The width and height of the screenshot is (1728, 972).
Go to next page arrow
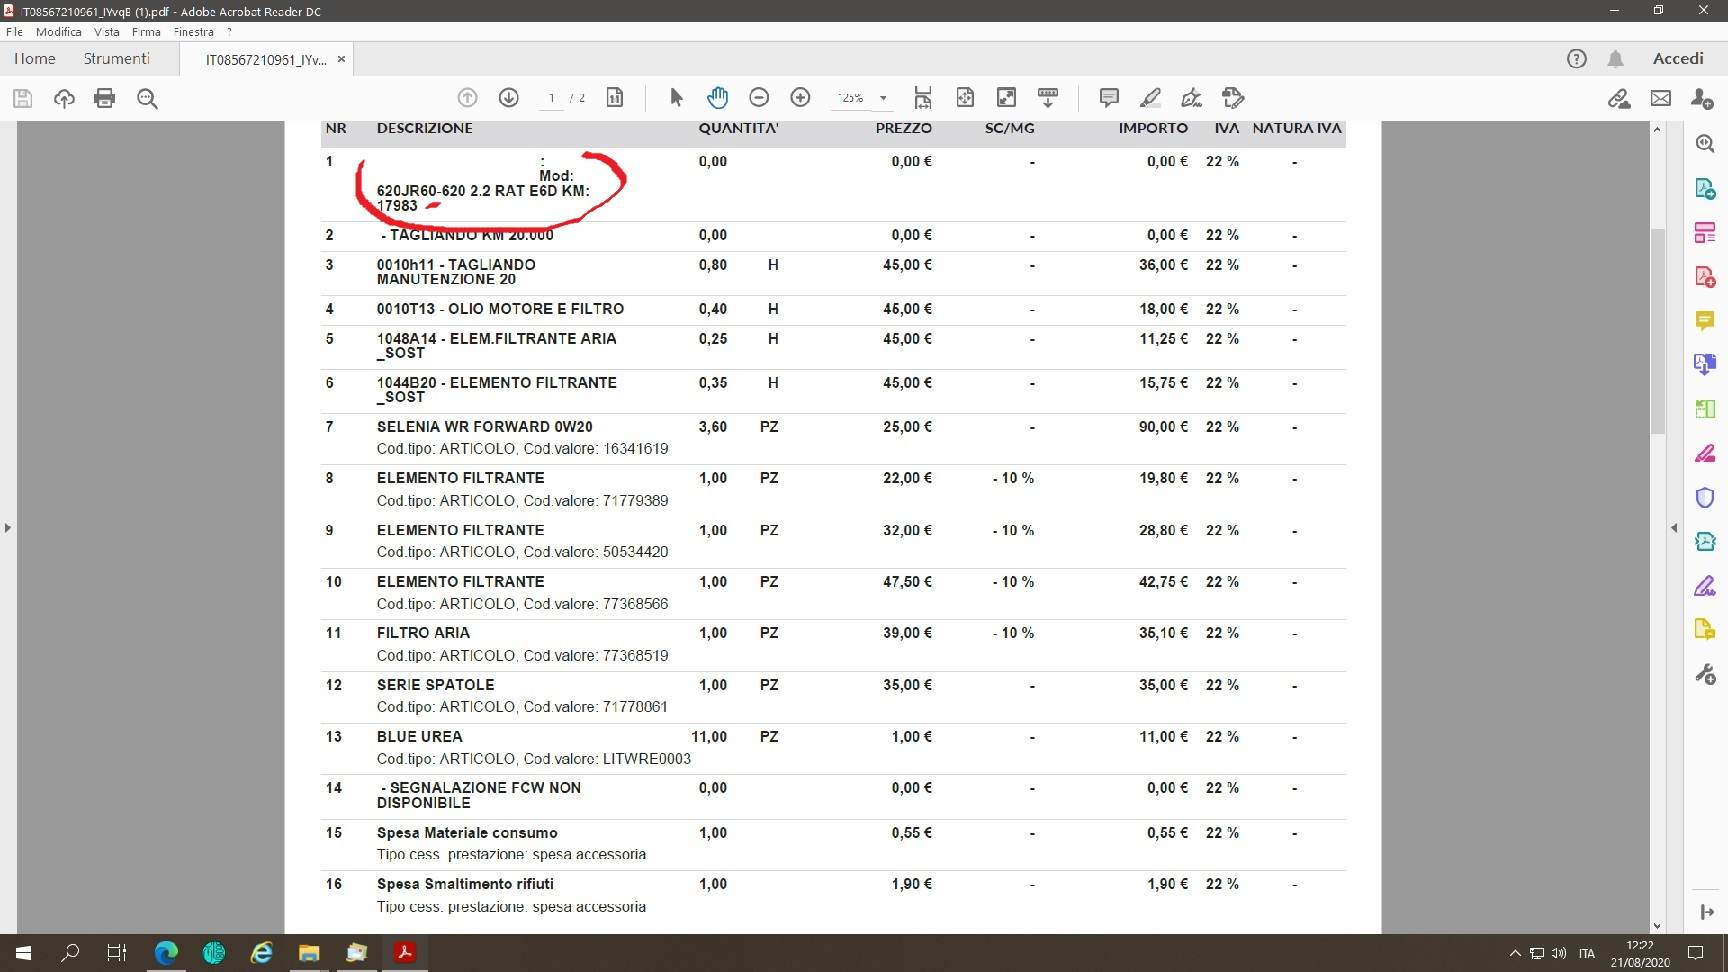click(509, 98)
